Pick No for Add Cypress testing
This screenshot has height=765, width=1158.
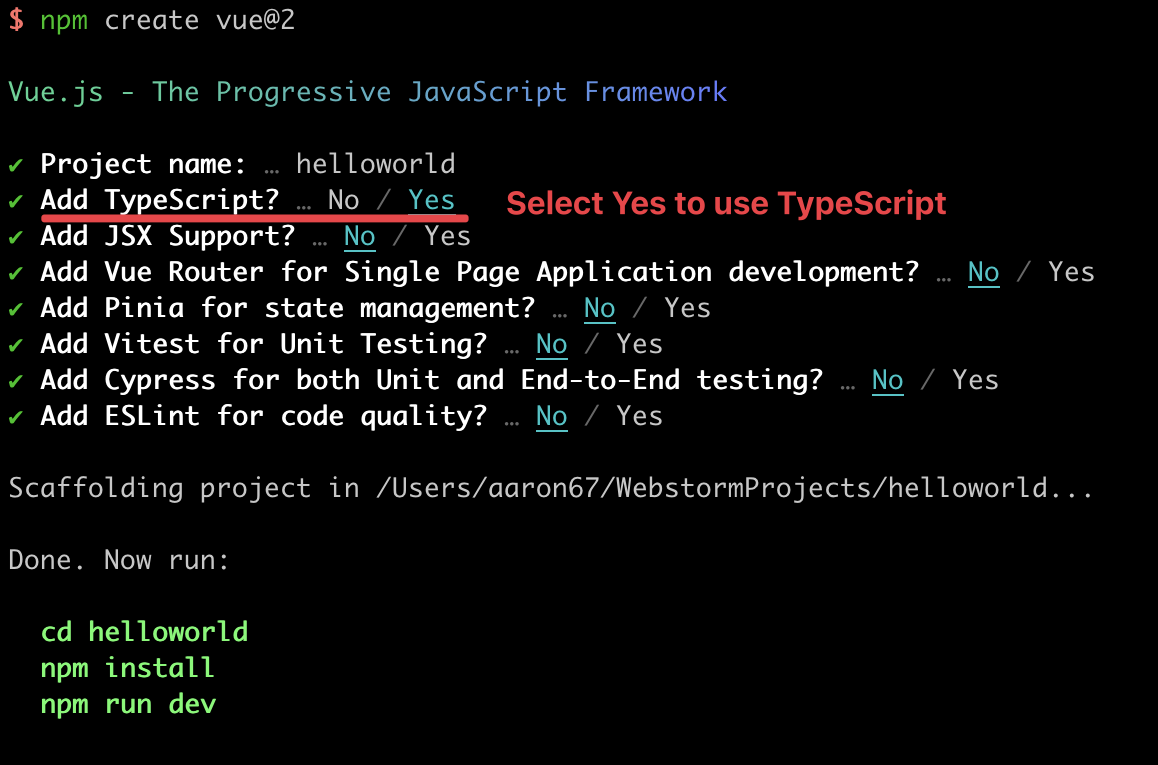[887, 380]
